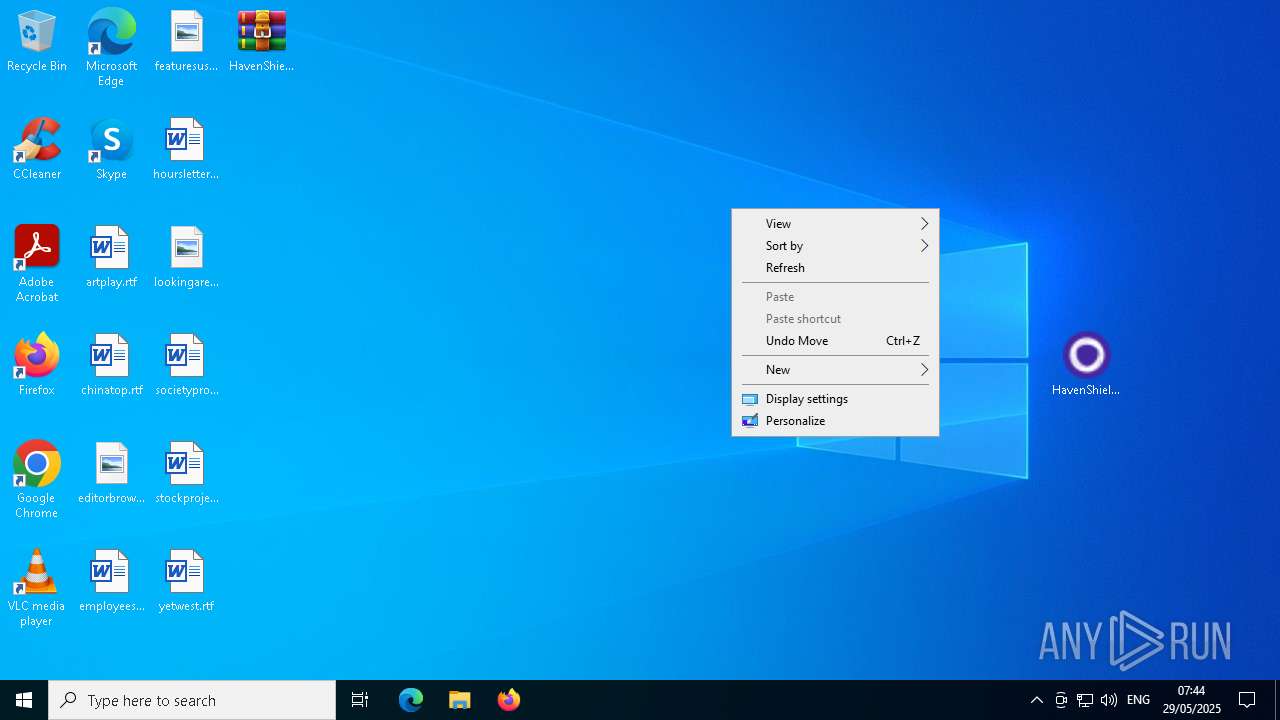The width and height of the screenshot is (1280, 720).
Task: Launch Firefox from the taskbar
Action: [509, 700]
